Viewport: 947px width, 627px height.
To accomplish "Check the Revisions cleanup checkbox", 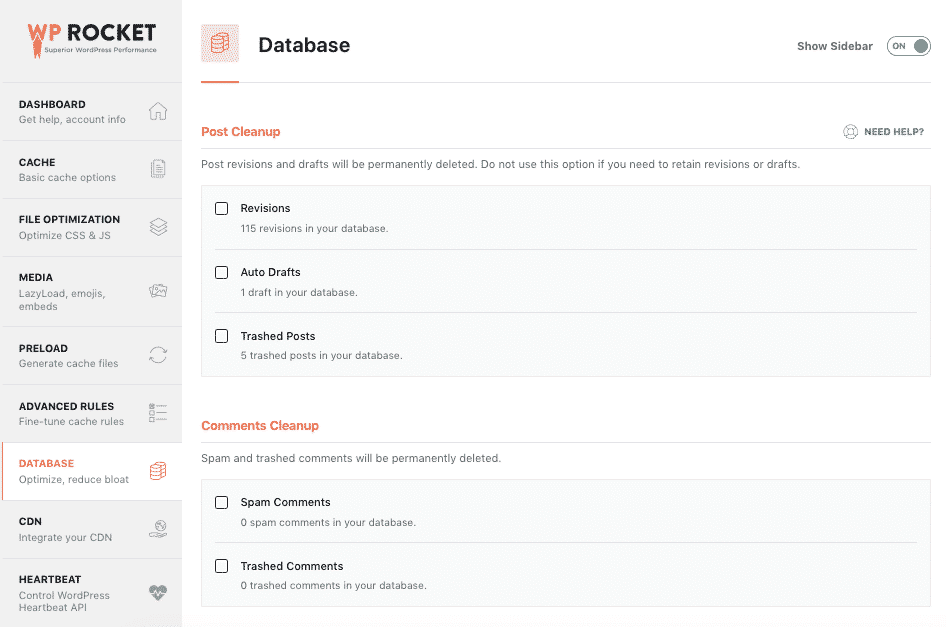I will click(x=221, y=208).
